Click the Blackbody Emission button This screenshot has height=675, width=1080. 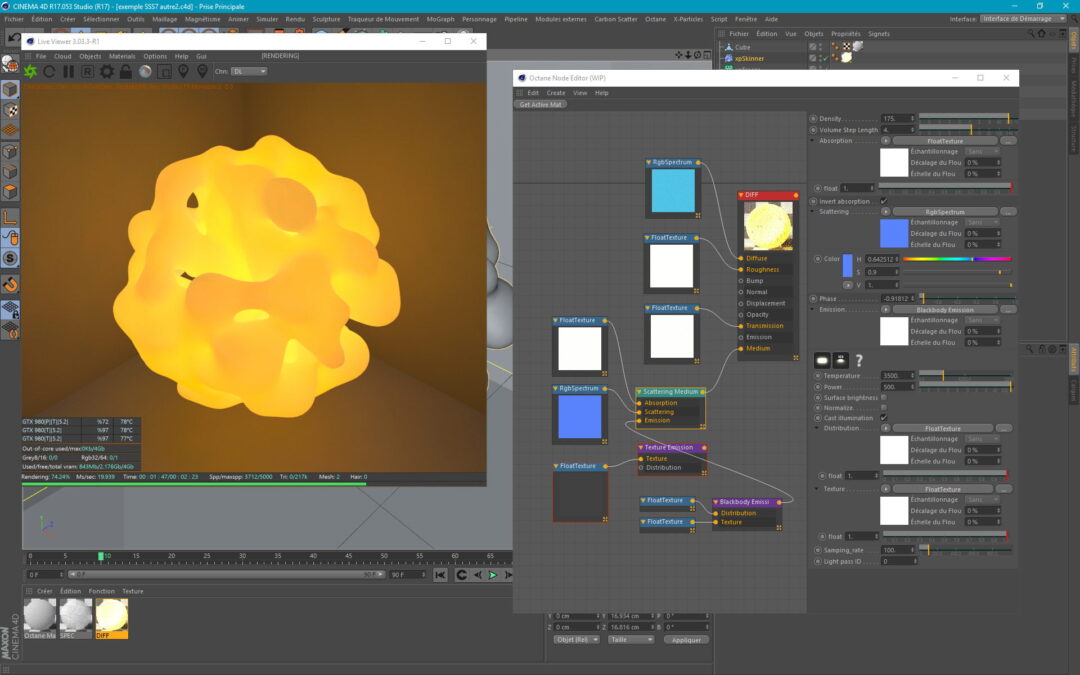[x=944, y=310]
